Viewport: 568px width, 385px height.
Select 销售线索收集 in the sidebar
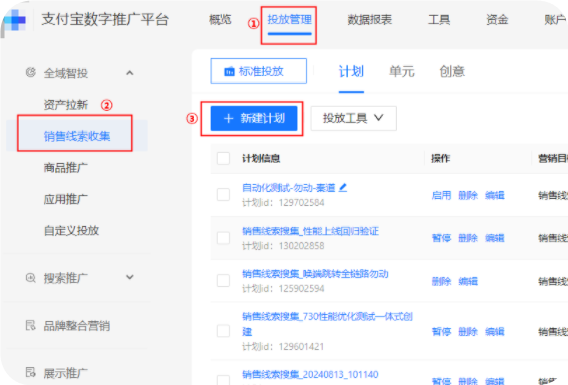click(x=77, y=136)
